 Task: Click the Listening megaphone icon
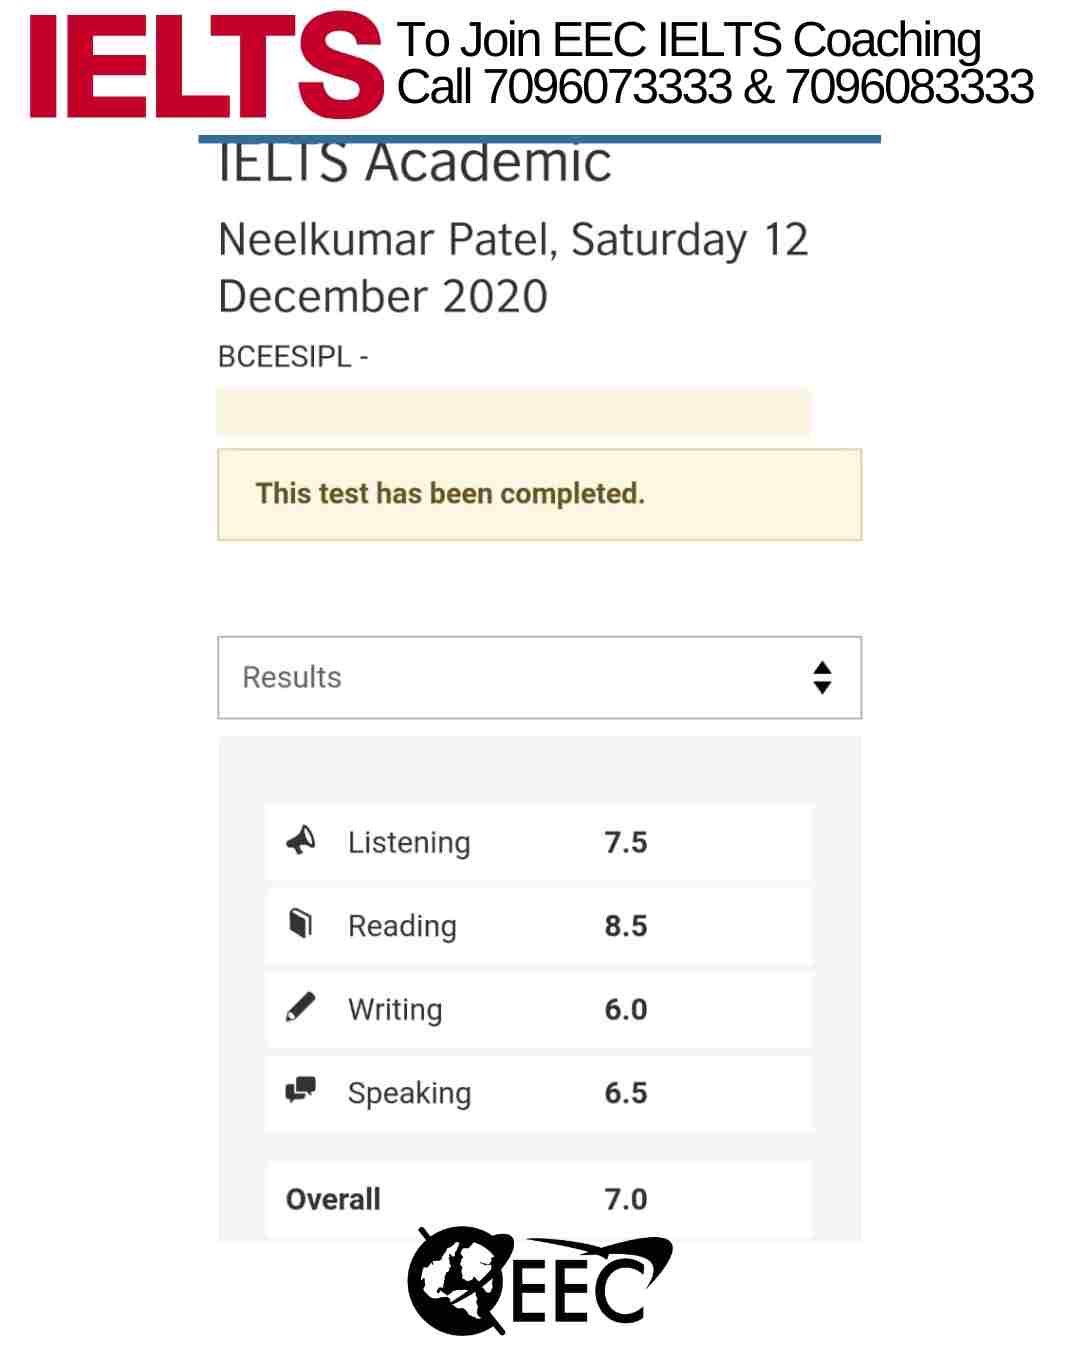[300, 841]
